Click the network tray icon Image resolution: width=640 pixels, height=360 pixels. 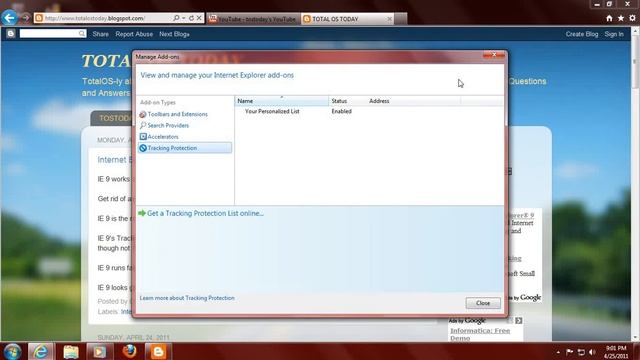(x=581, y=352)
